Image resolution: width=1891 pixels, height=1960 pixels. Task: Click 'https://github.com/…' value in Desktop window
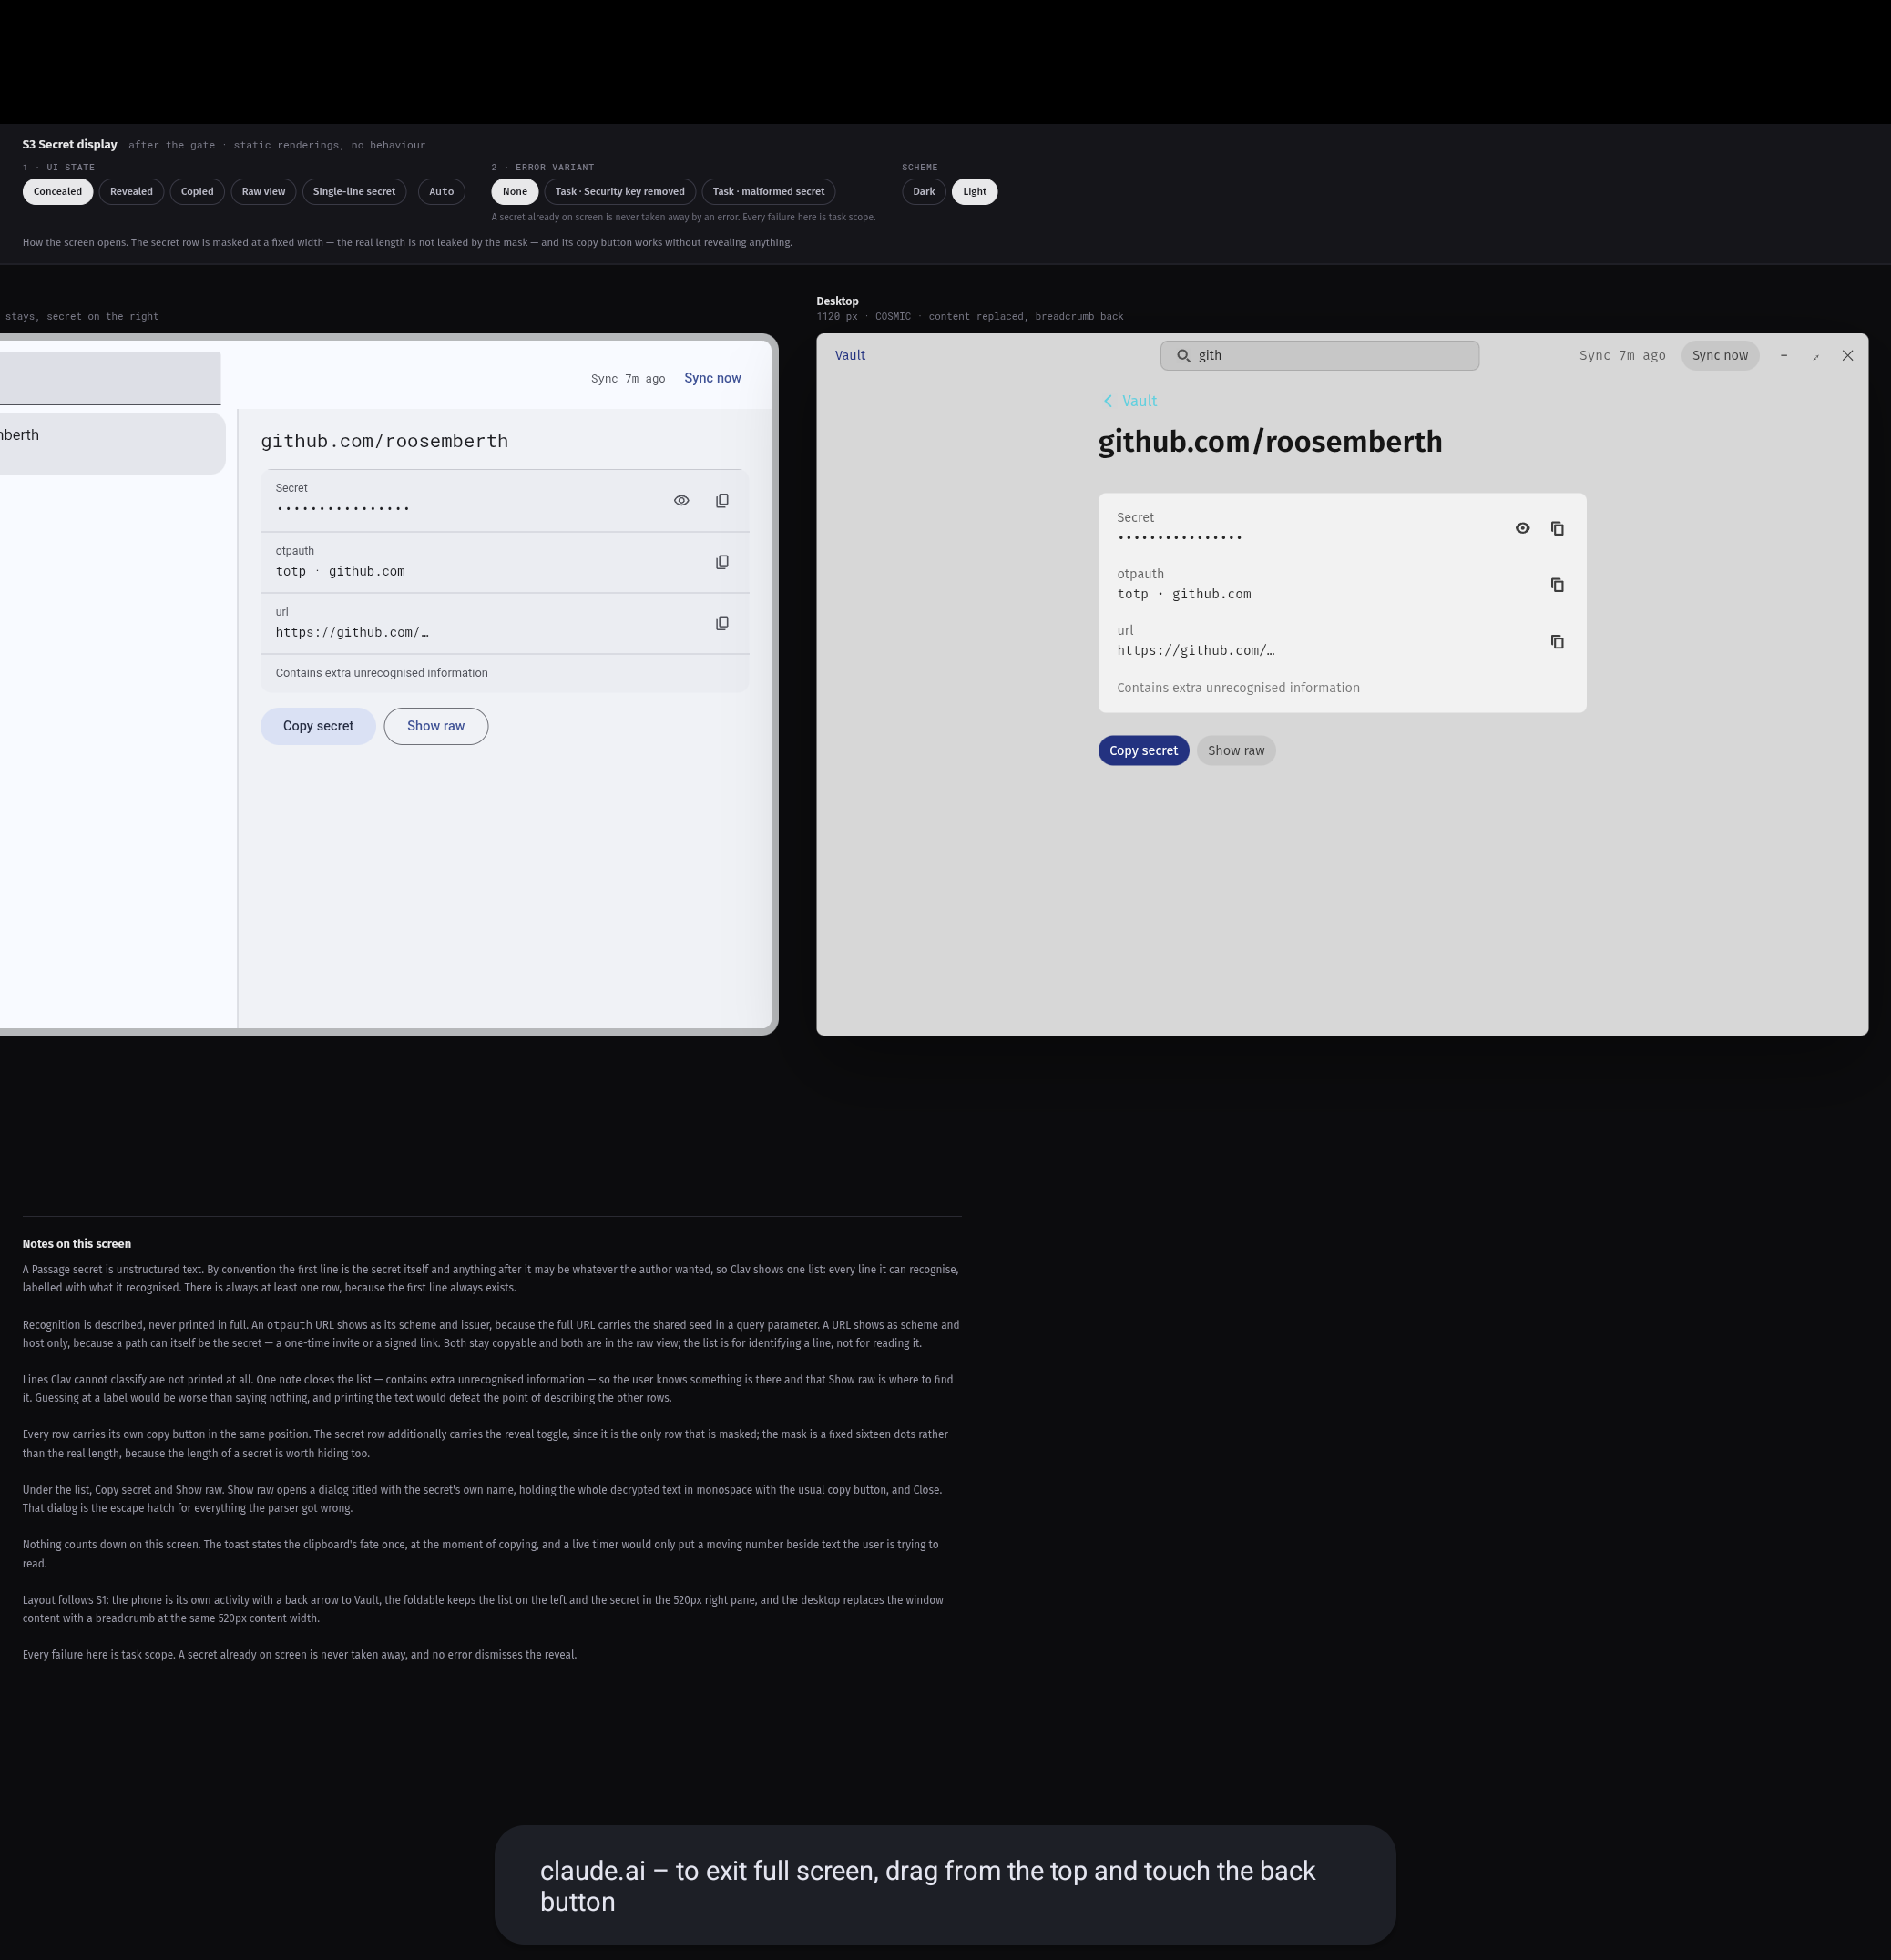[x=1196, y=650]
